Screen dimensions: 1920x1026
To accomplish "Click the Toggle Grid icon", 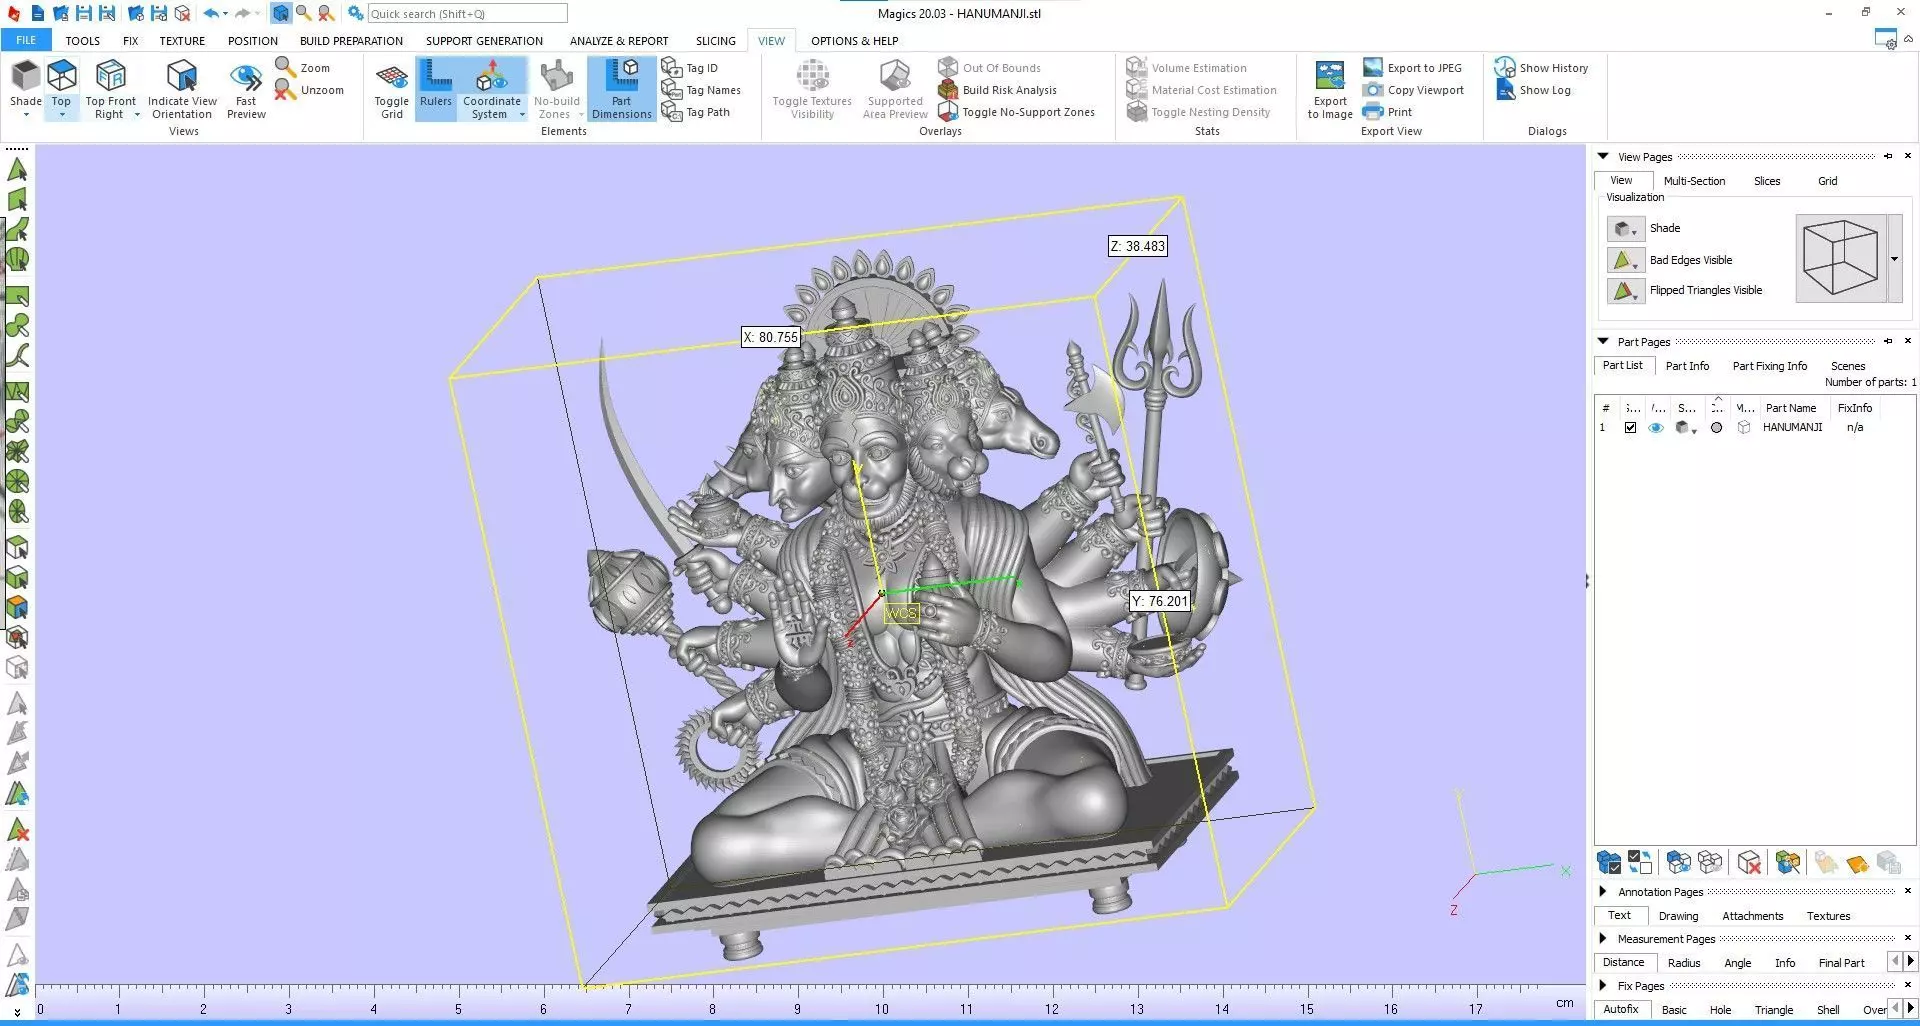I will pyautogui.click(x=391, y=76).
